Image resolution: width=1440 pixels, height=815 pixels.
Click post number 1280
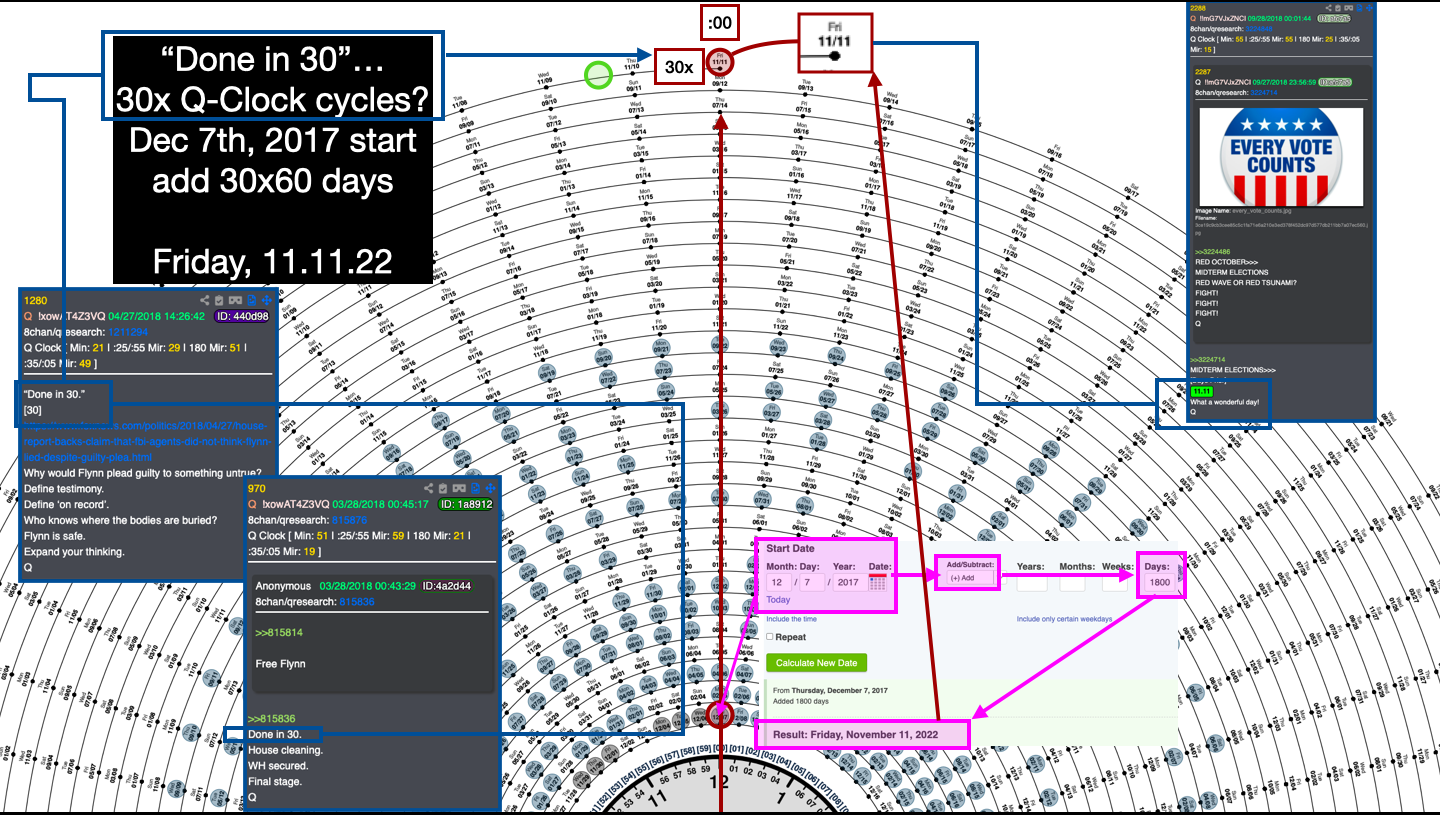(36, 300)
